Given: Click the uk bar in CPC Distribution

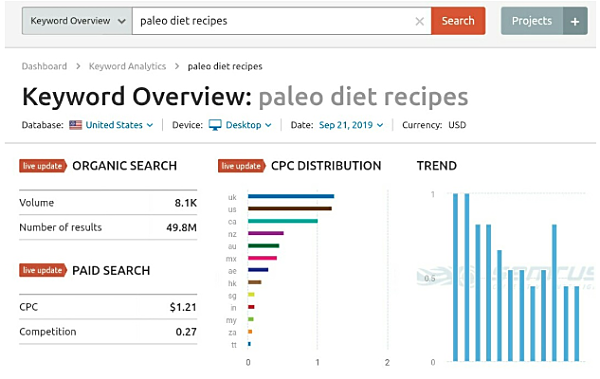Looking at the screenshot, I should point(291,196).
